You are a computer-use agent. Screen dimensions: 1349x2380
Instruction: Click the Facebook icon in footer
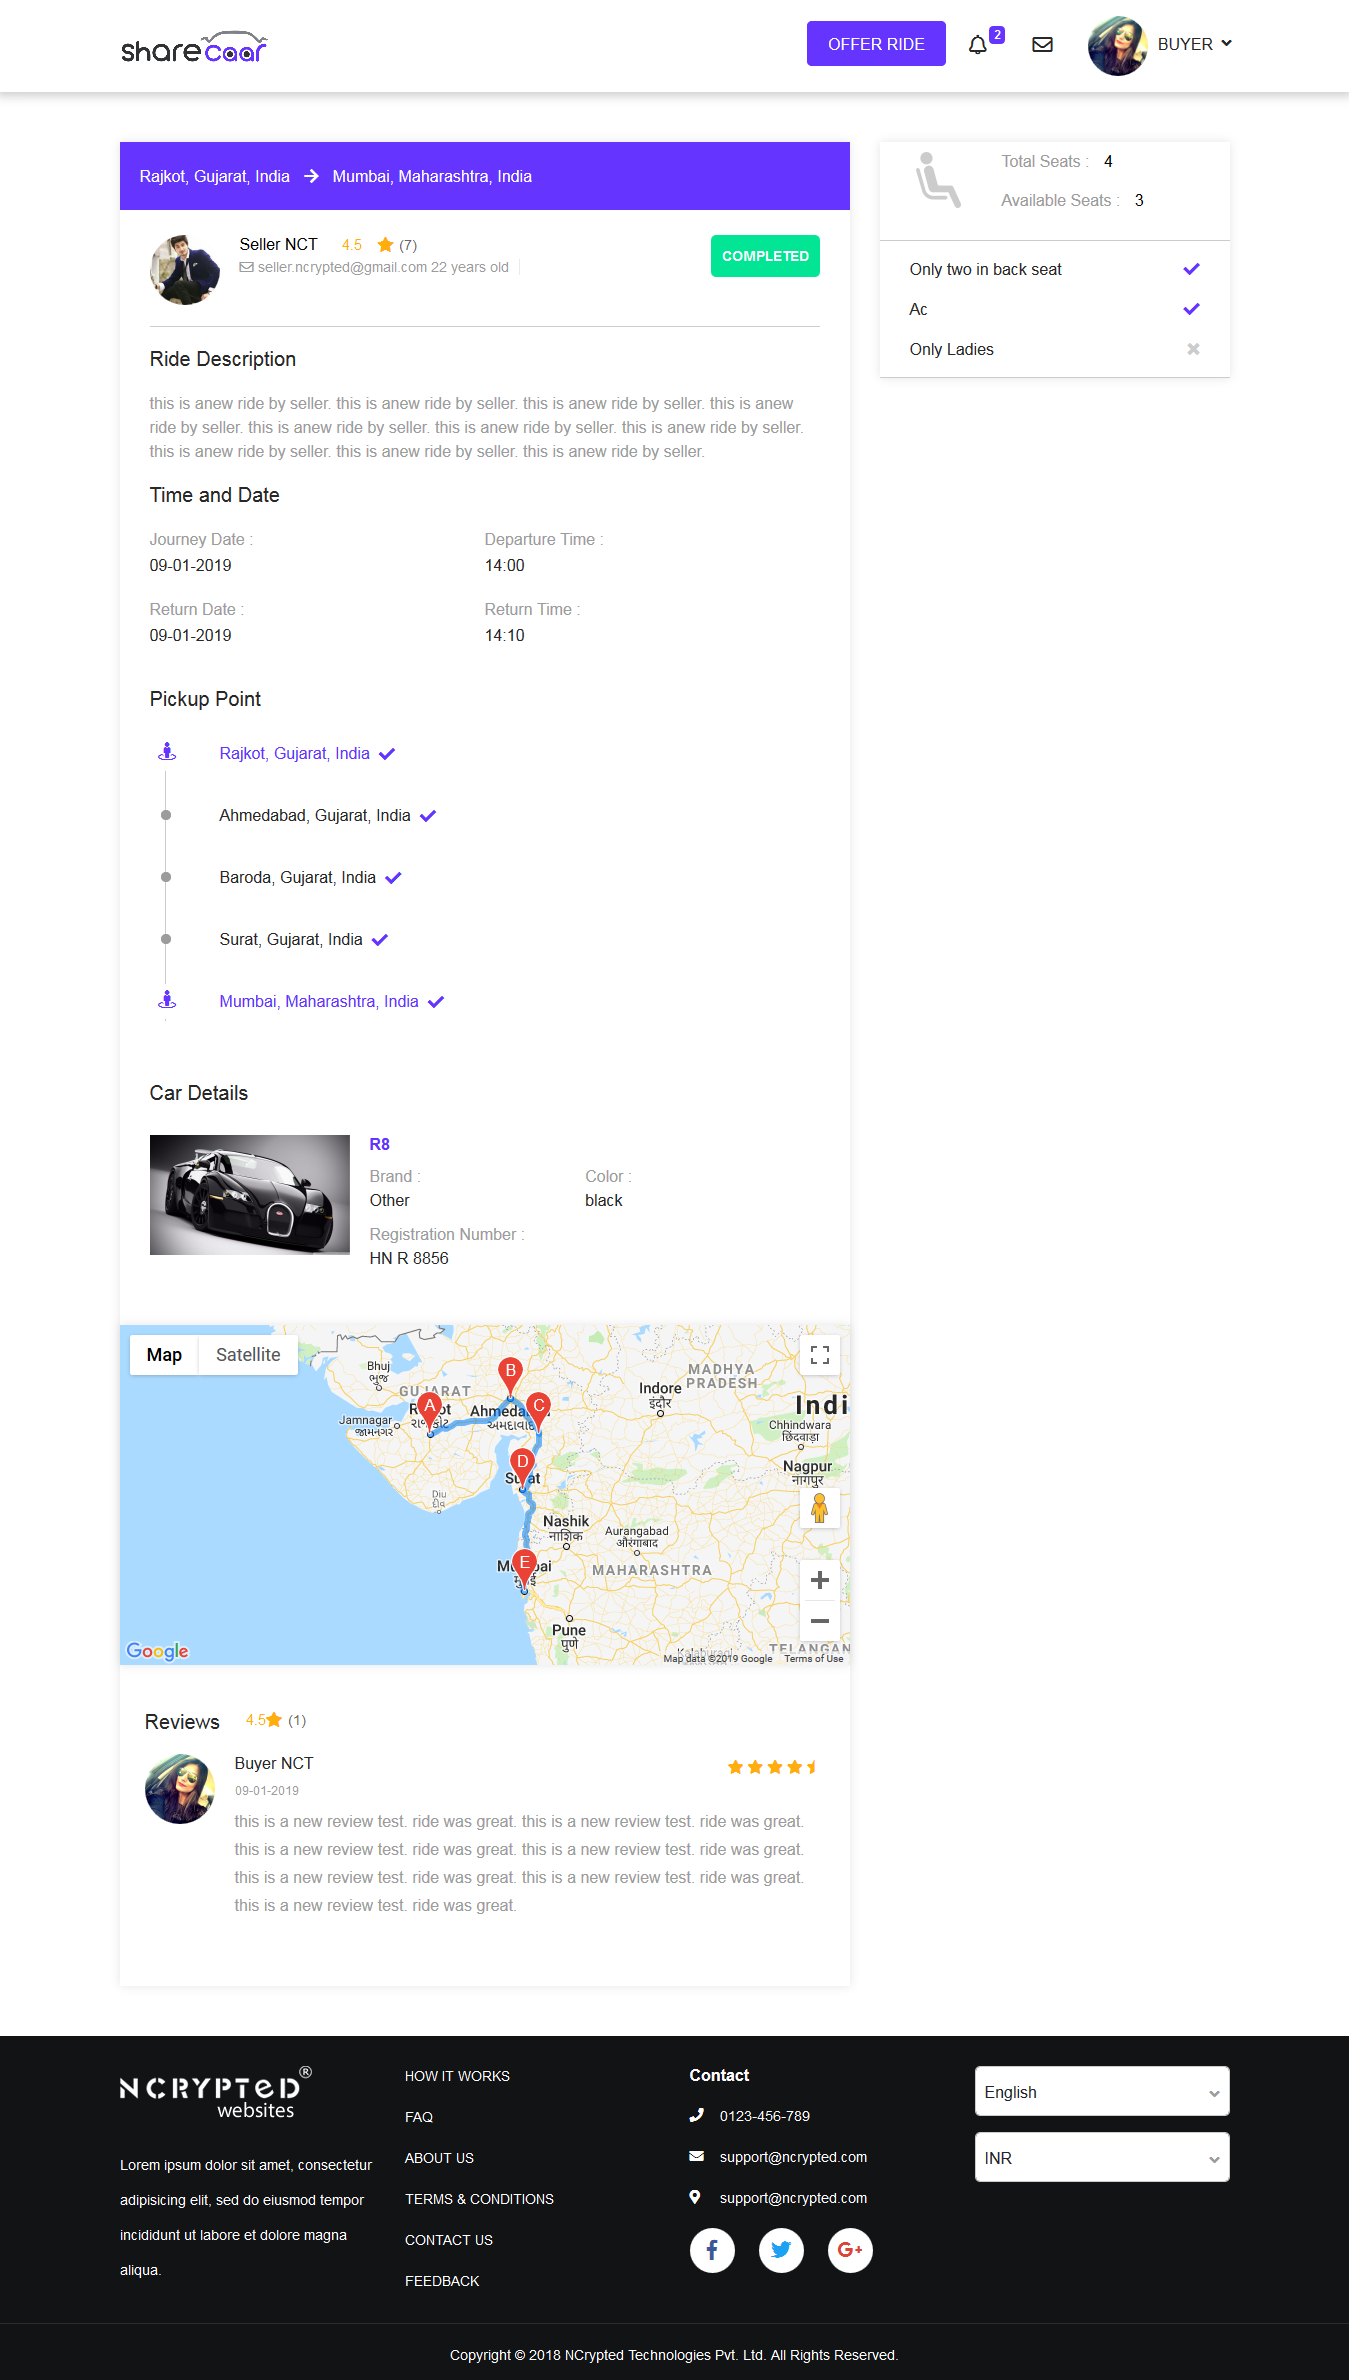(x=712, y=2250)
